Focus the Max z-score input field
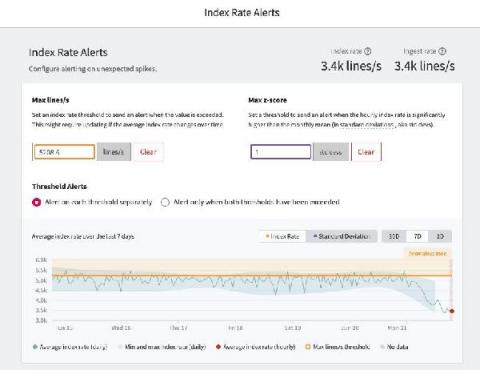Image resolution: width=480 pixels, height=370 pixels. [281, 152]
